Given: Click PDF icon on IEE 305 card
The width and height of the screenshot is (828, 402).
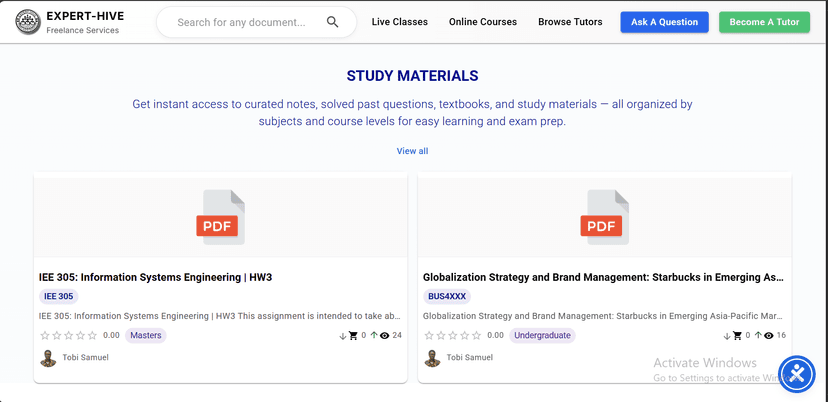Looking at the screenshot, I should [221, 217].
